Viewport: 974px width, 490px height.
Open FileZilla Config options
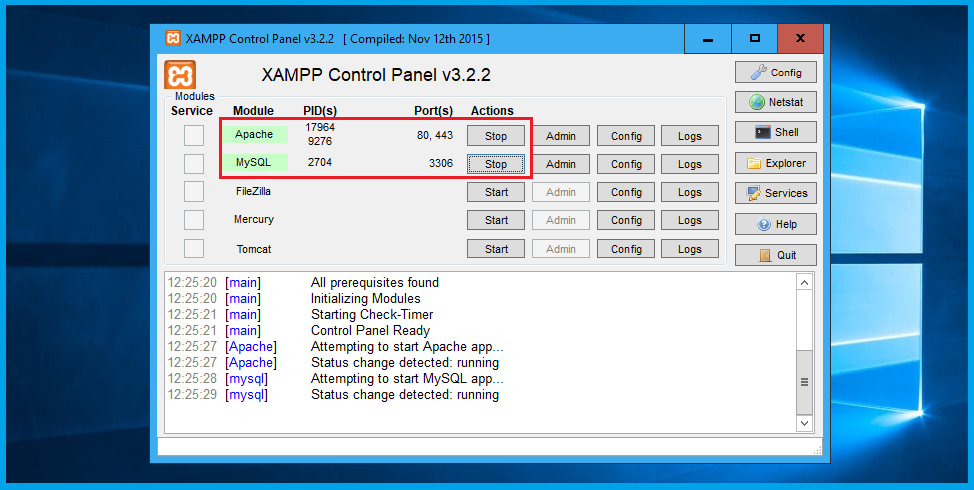pyautogui.click(x=626, y=192)
